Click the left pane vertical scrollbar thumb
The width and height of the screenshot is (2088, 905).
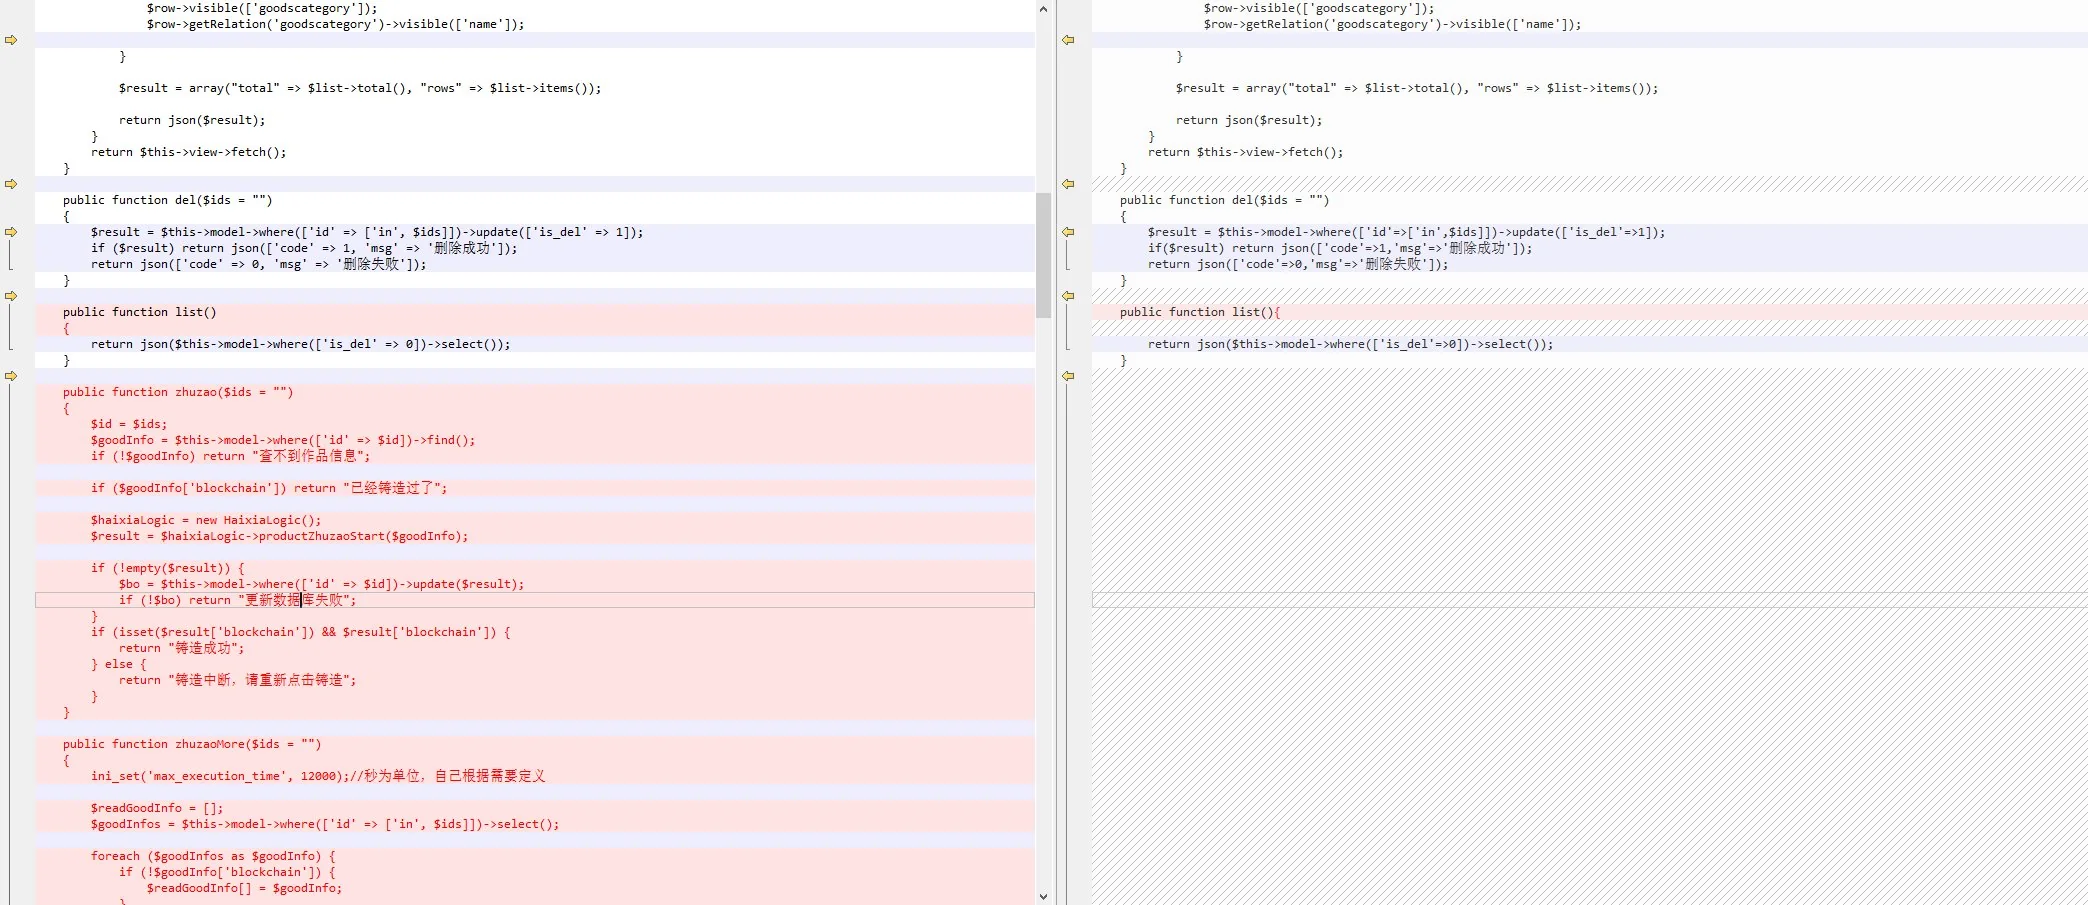(x=1043, y=255)
